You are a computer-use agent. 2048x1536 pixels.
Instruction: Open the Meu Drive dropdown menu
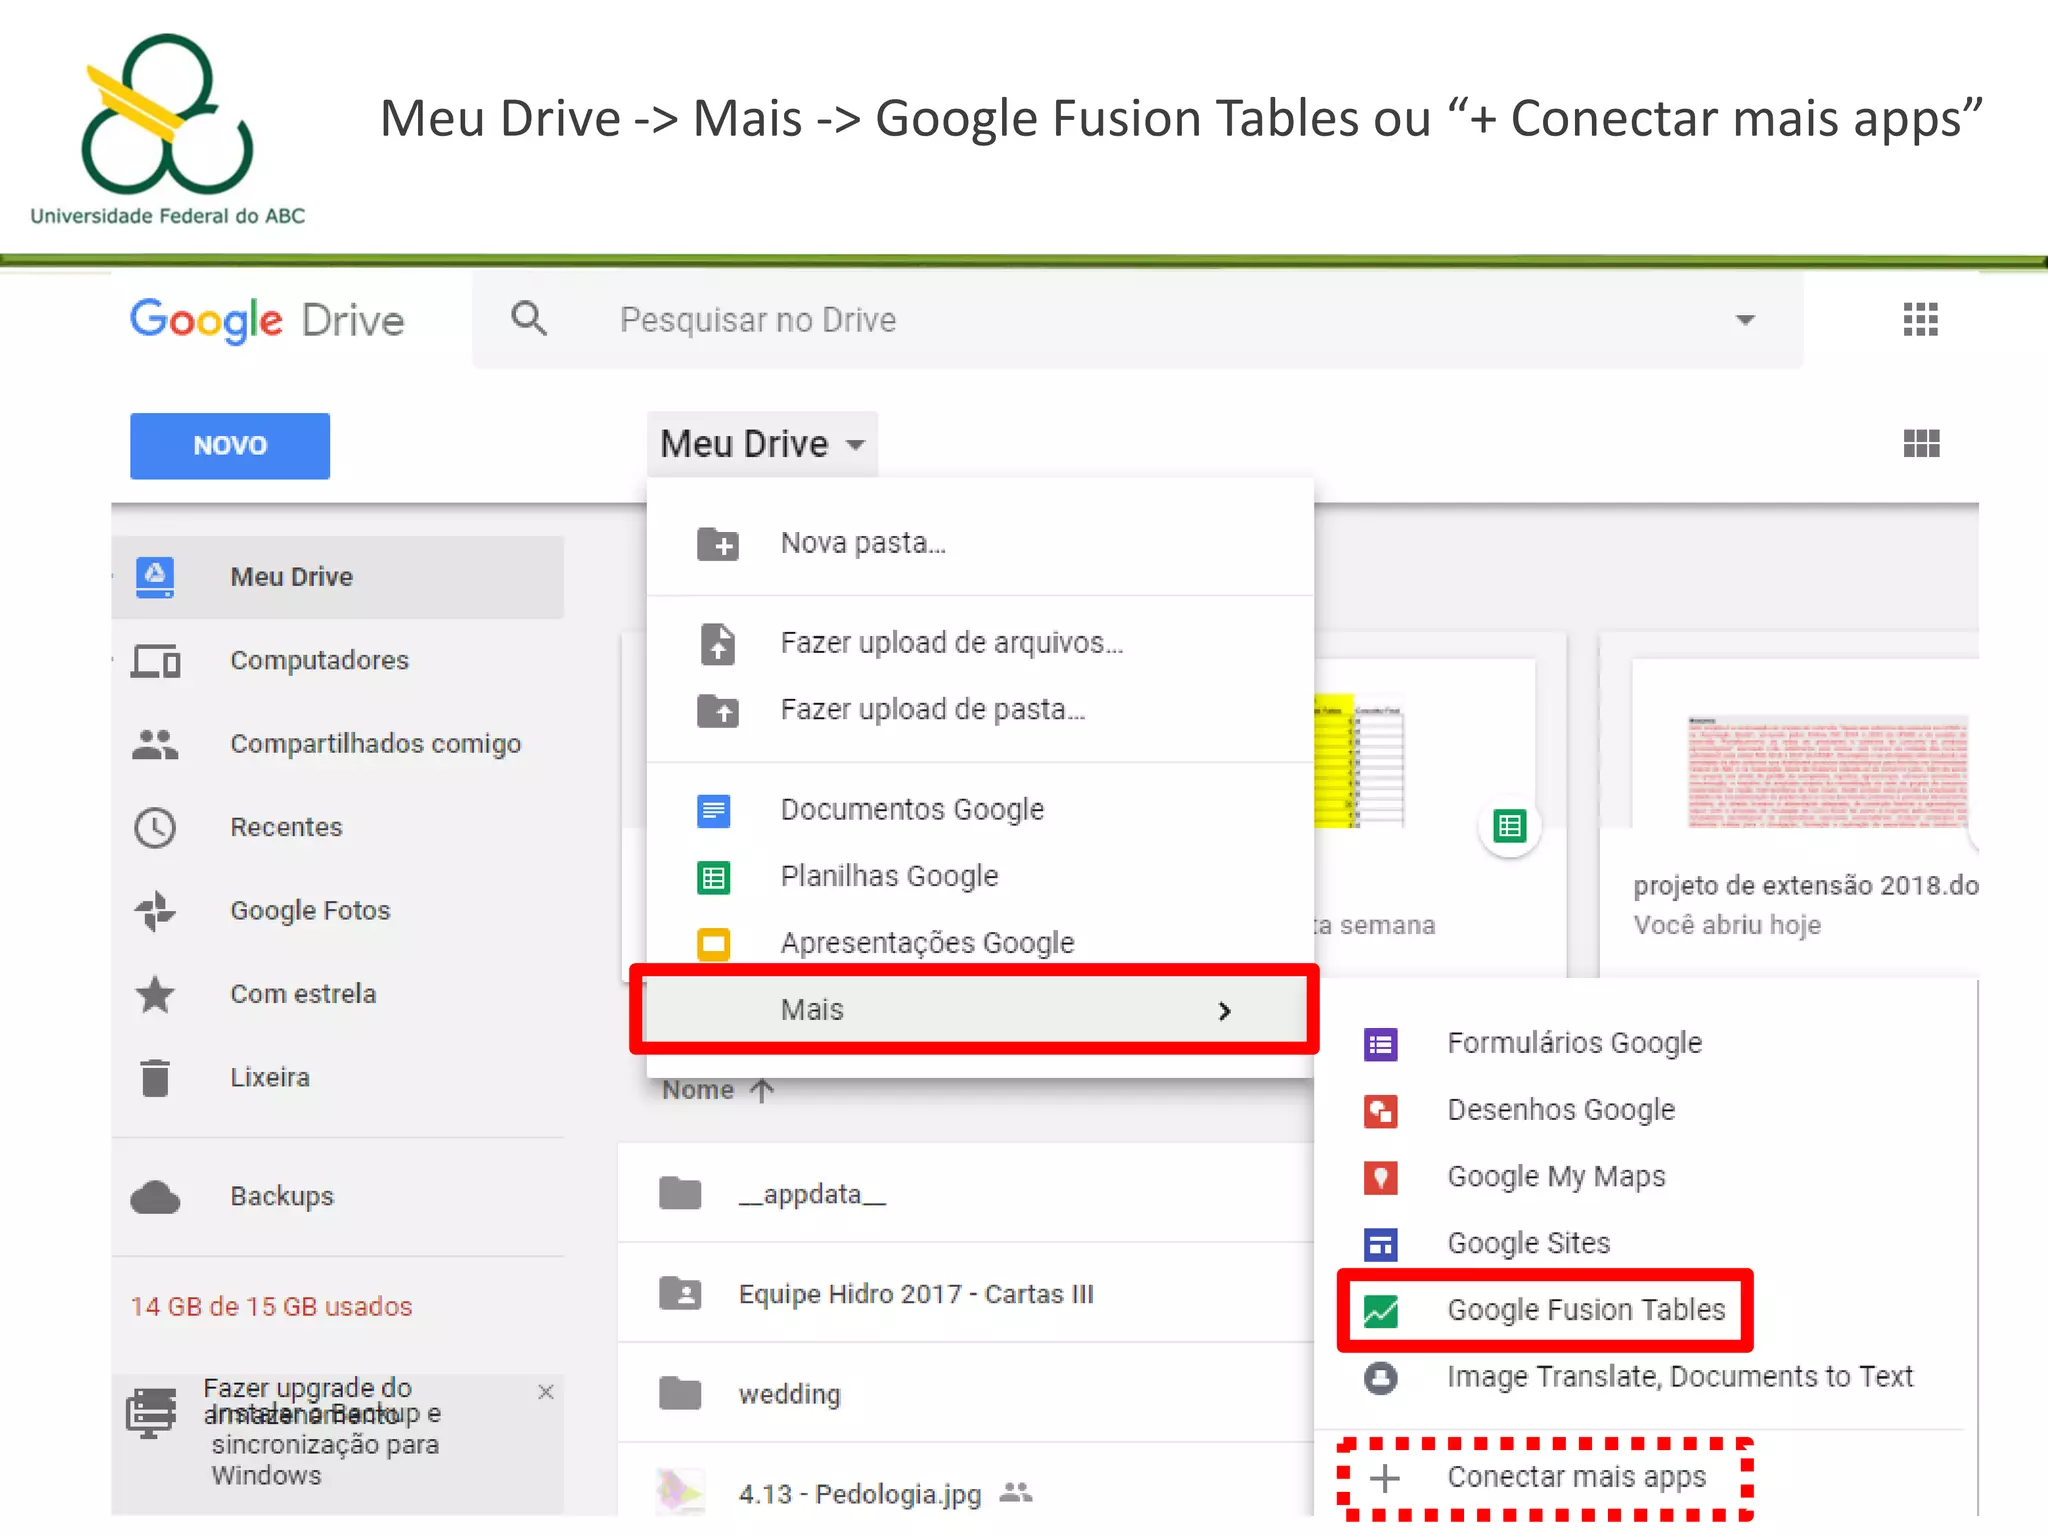[762, 444]
